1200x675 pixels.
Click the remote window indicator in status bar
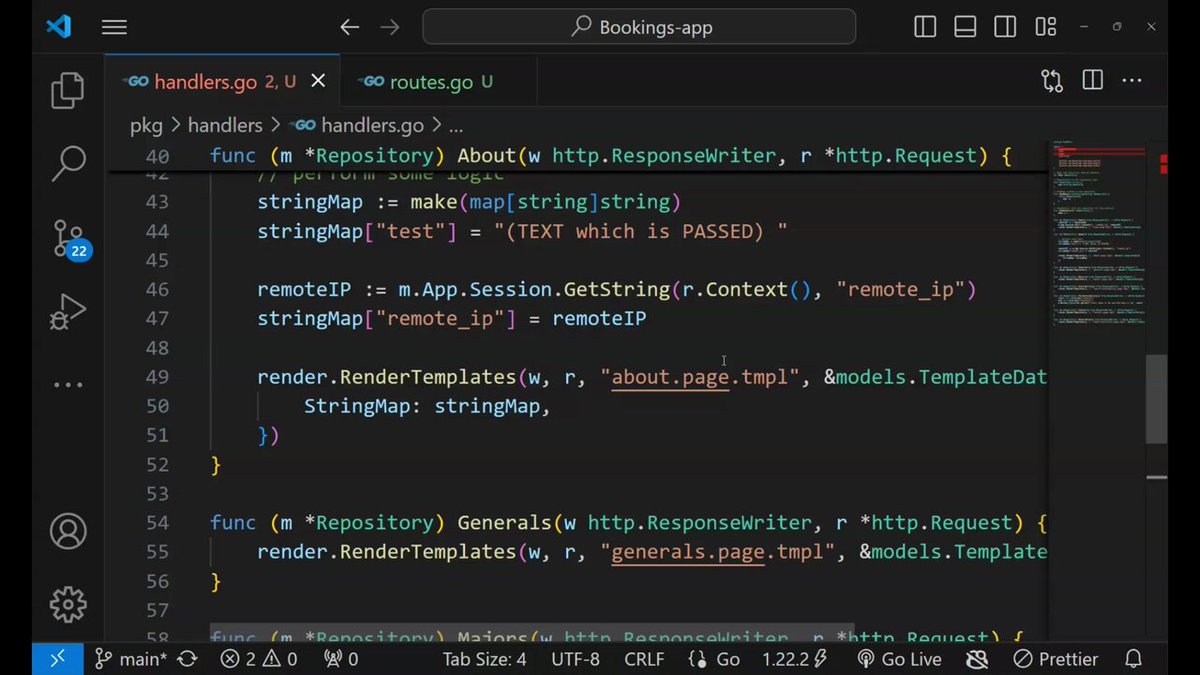pos(56,659)
